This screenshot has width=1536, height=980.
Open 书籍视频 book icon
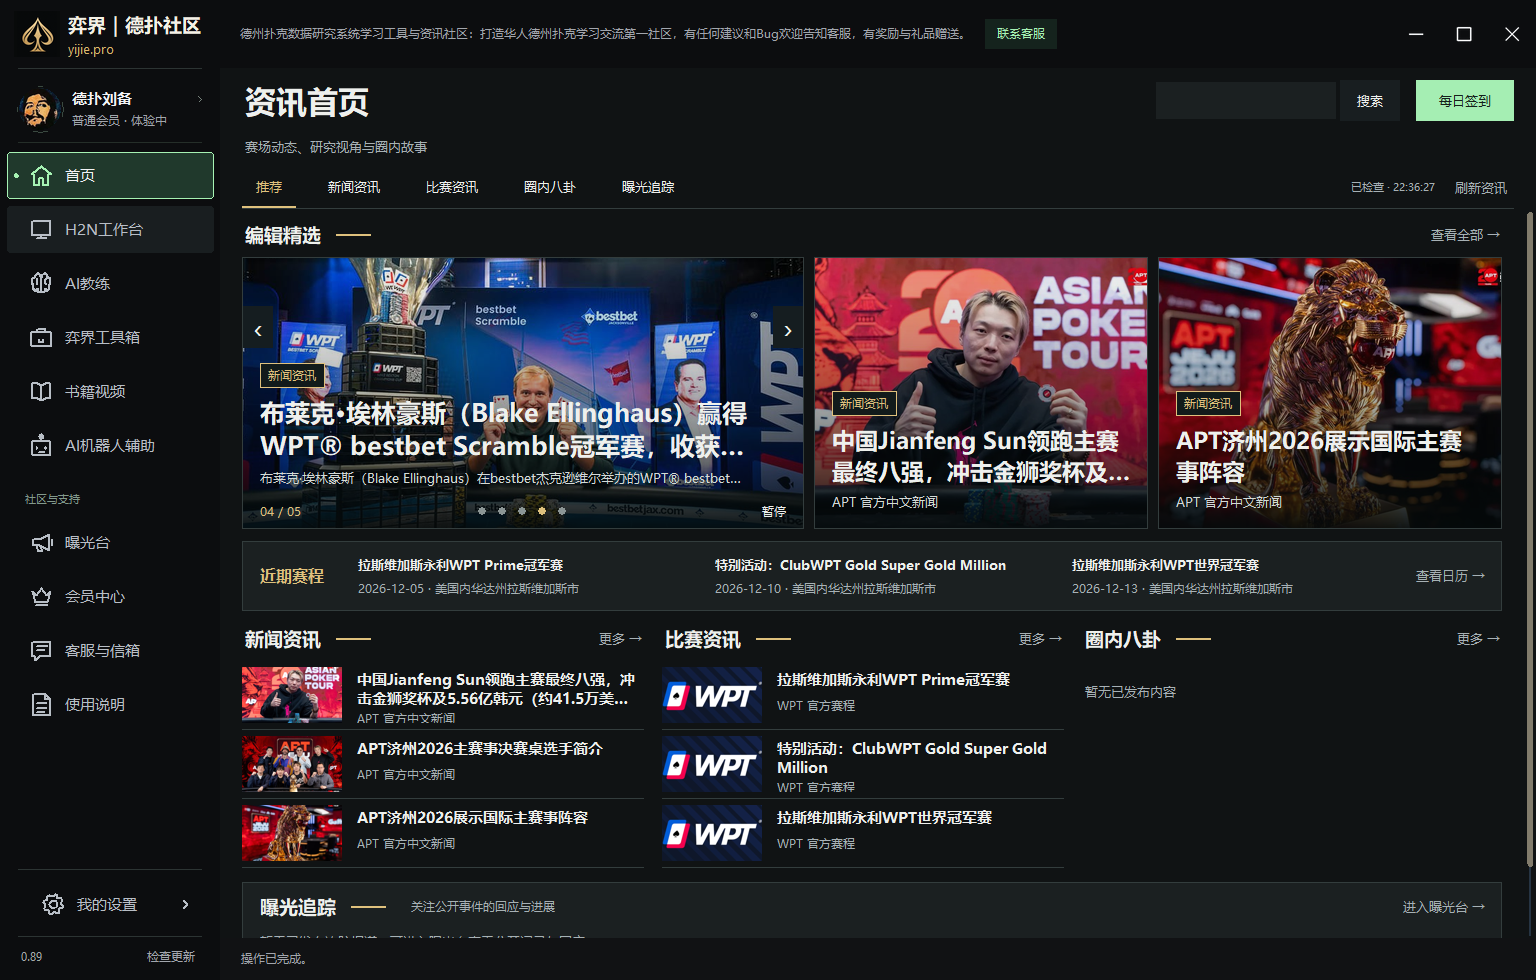[x=41, y=392]
